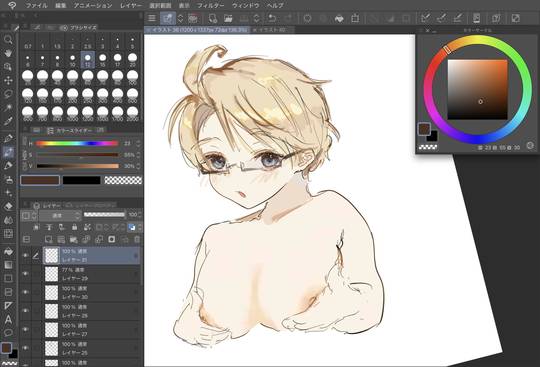Screen dimensions: 540x367
Task: Pick the Balloon speech bubble tool
Action: pos(8,333)
